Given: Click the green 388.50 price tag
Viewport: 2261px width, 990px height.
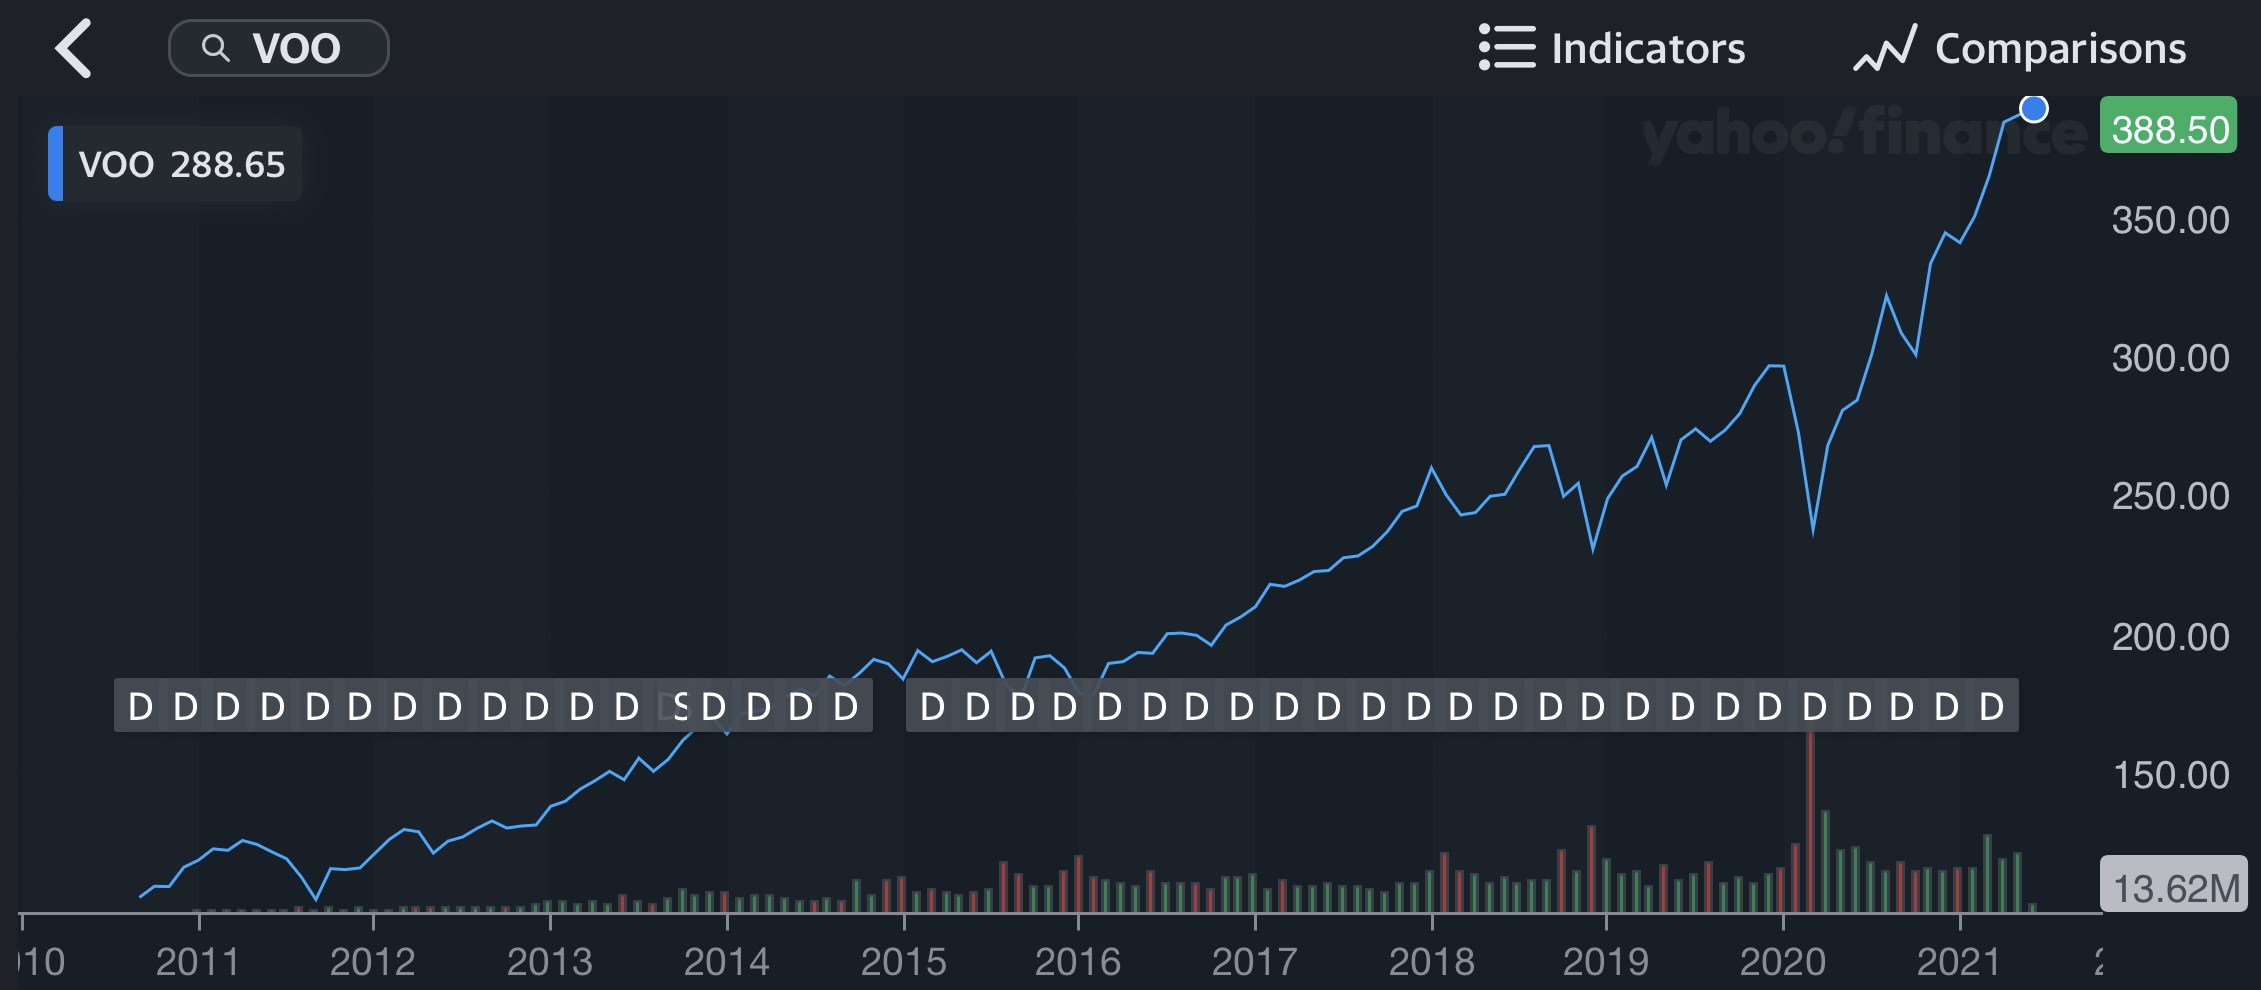Looking at the screenshot, I should 2168,125.
